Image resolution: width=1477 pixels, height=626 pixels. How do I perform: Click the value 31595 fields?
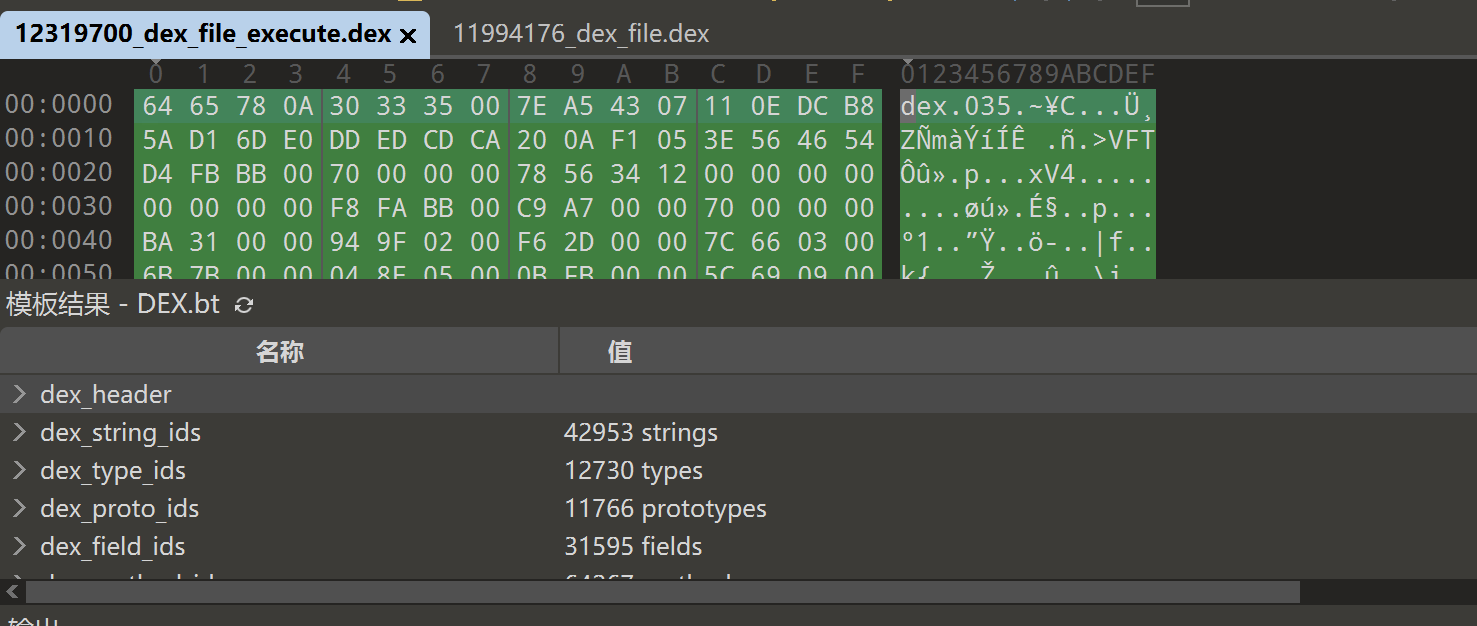[x=633, y=546]
